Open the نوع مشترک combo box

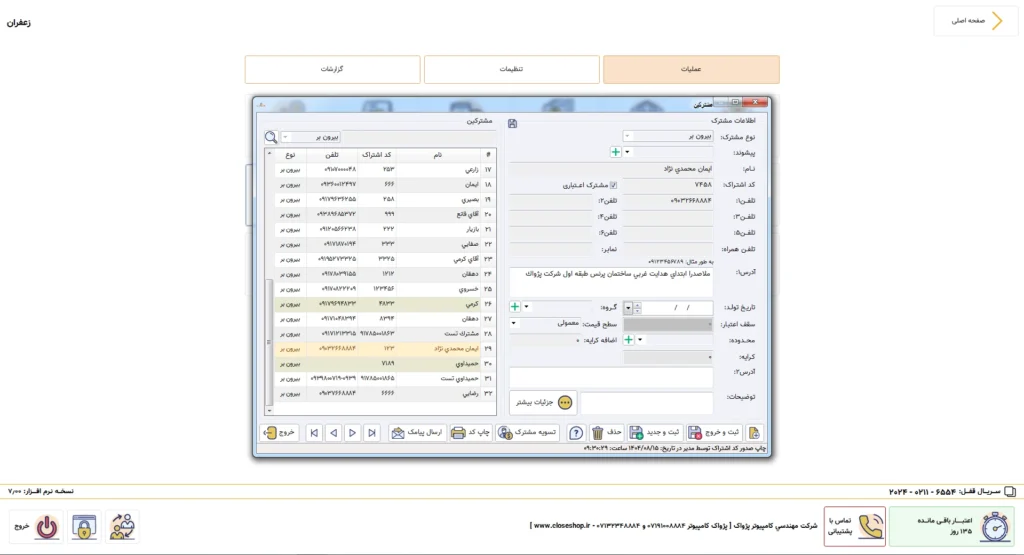(667, 136)
